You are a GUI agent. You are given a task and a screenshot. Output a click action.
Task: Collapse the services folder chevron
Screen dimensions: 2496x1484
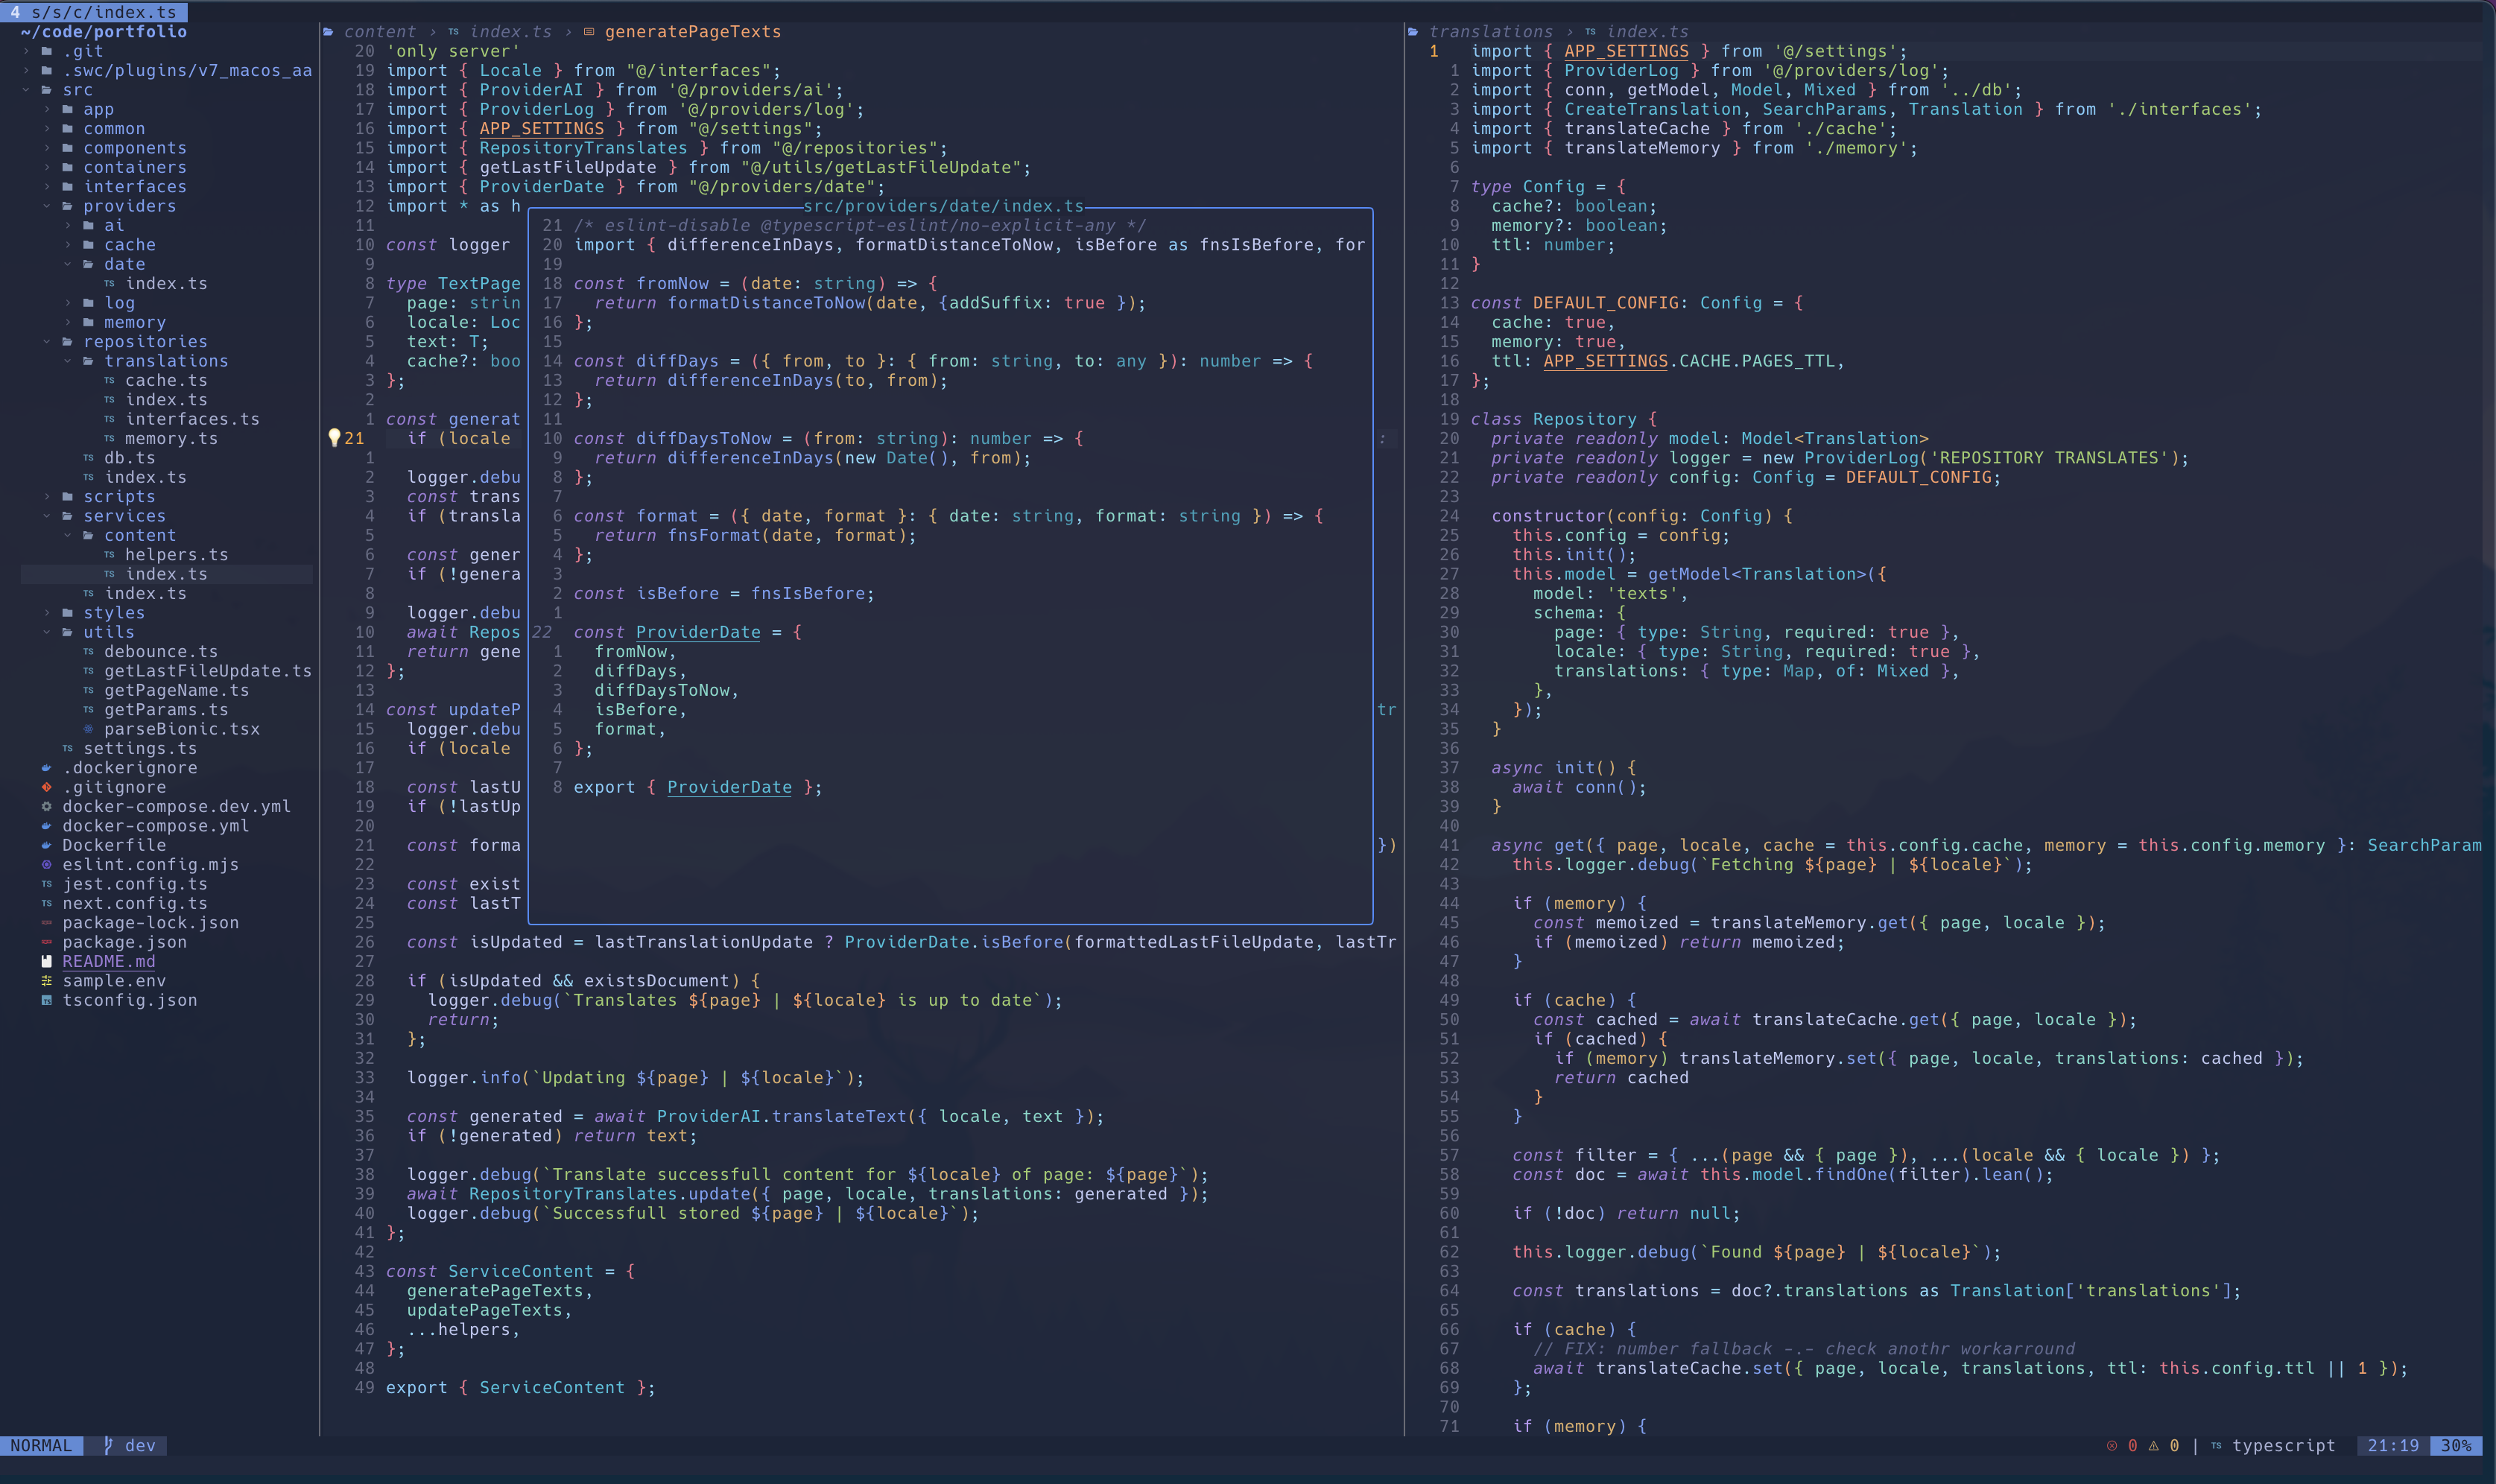47,516
